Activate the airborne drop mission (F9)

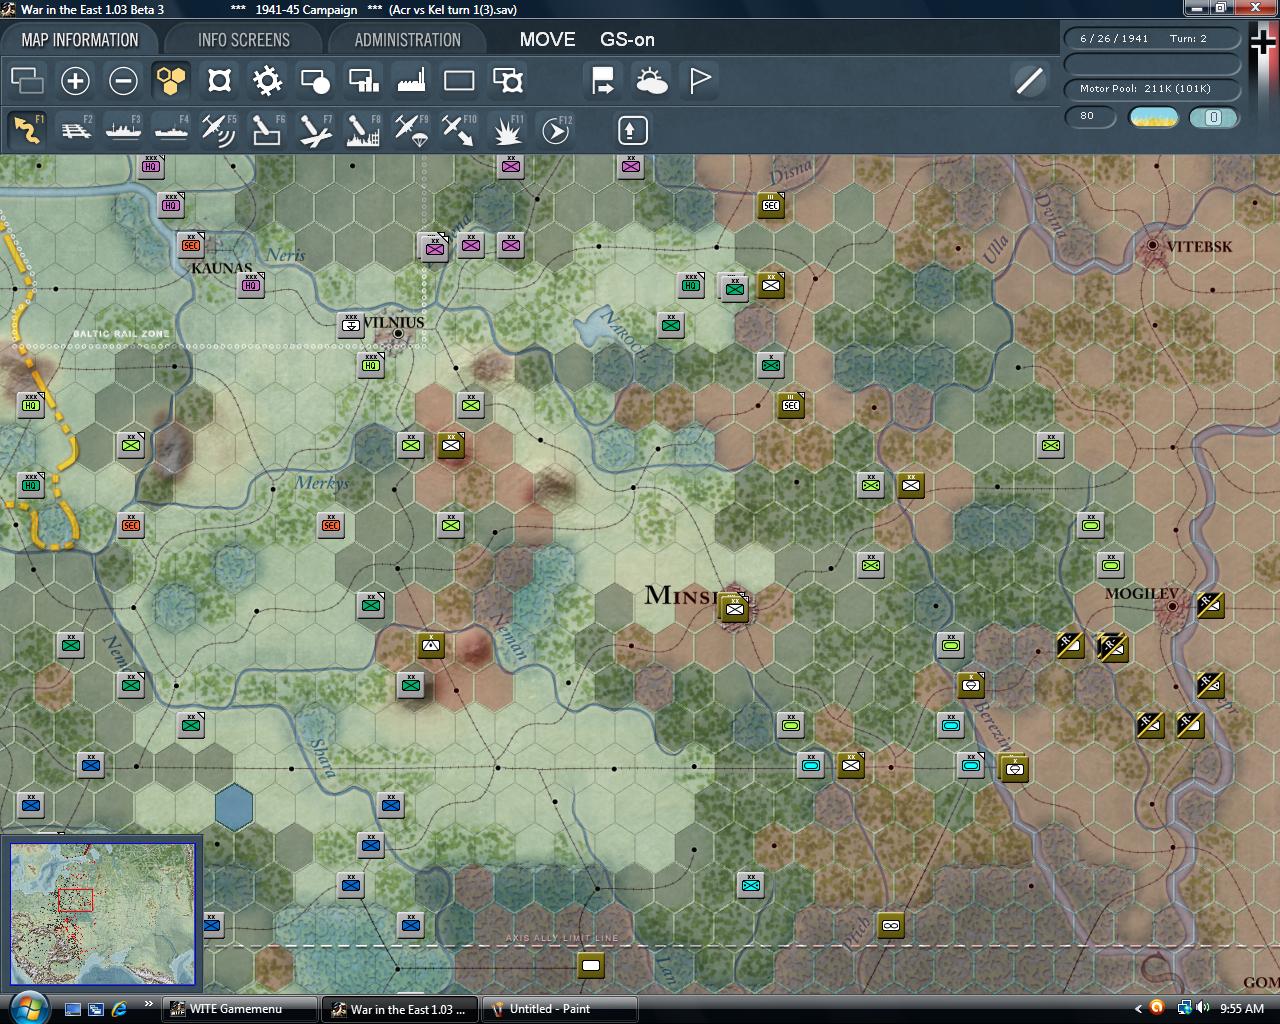[x=410, y=130]
